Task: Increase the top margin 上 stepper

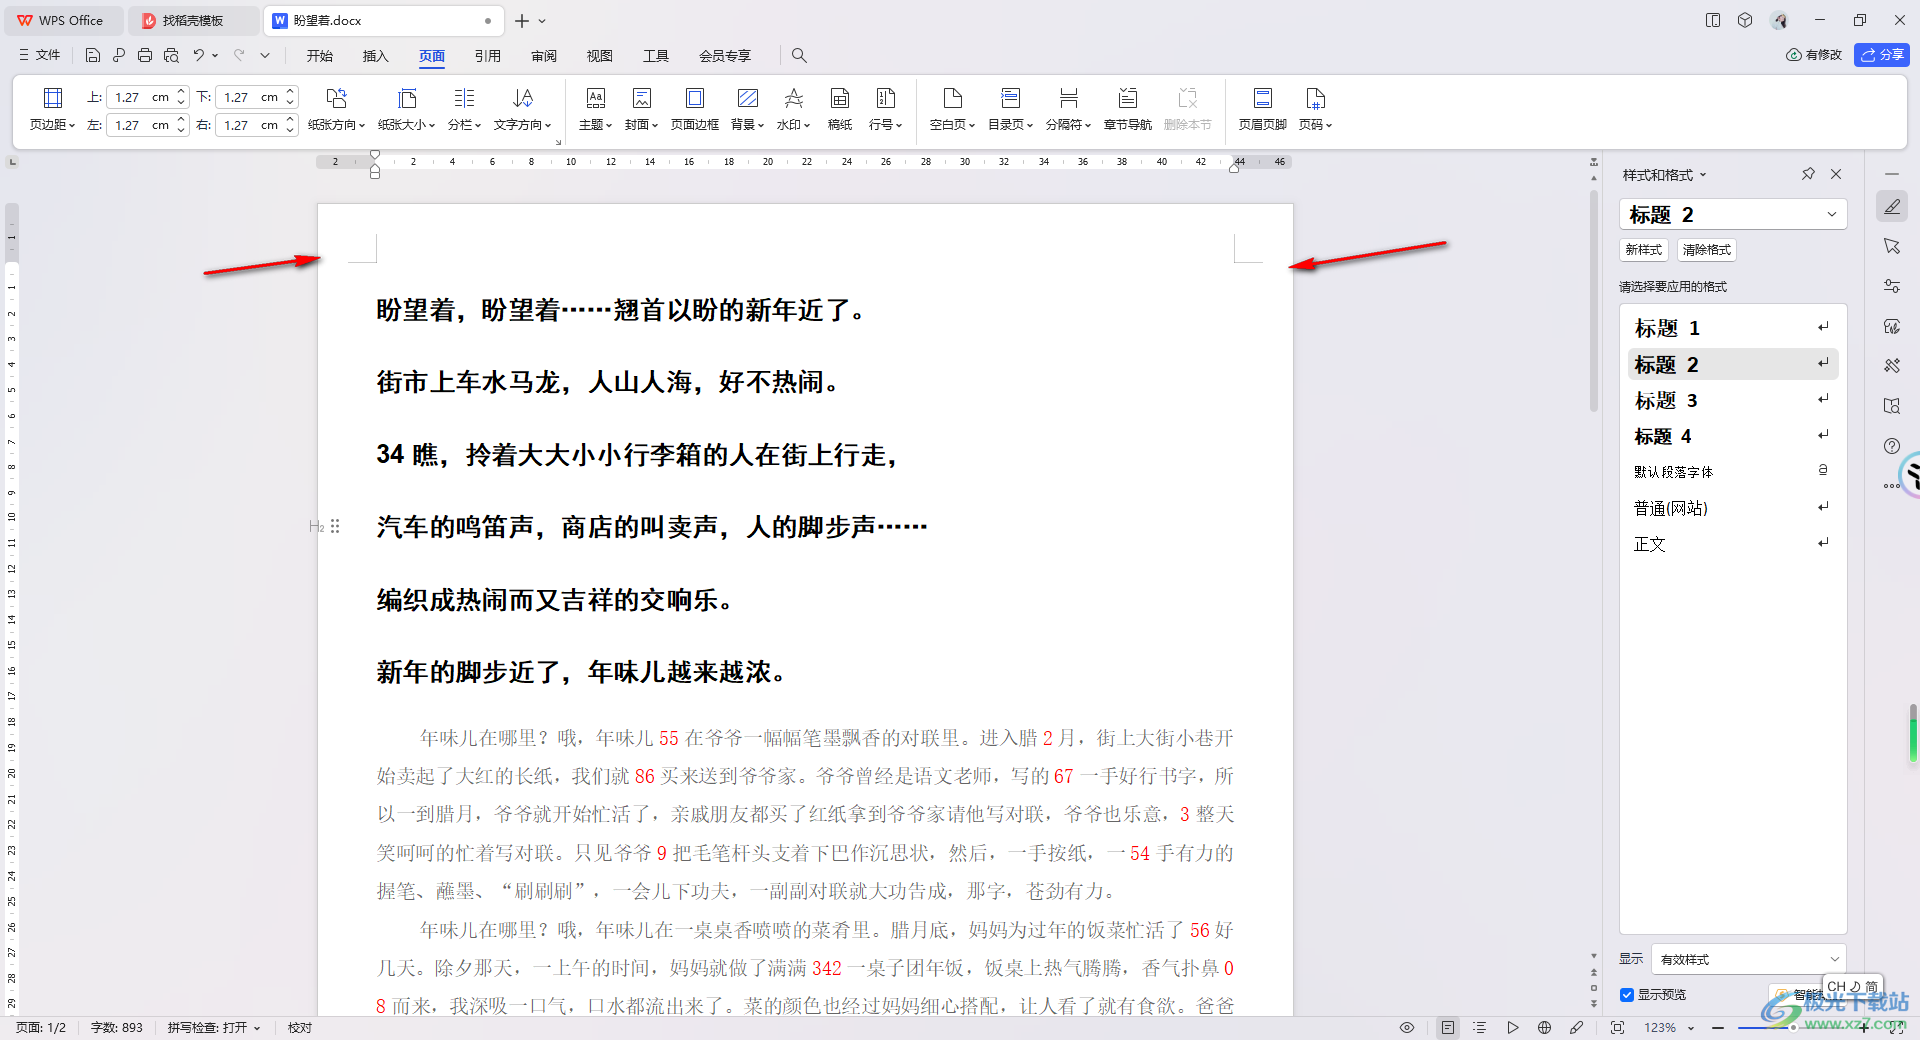Action: click(x=181, y=91)
